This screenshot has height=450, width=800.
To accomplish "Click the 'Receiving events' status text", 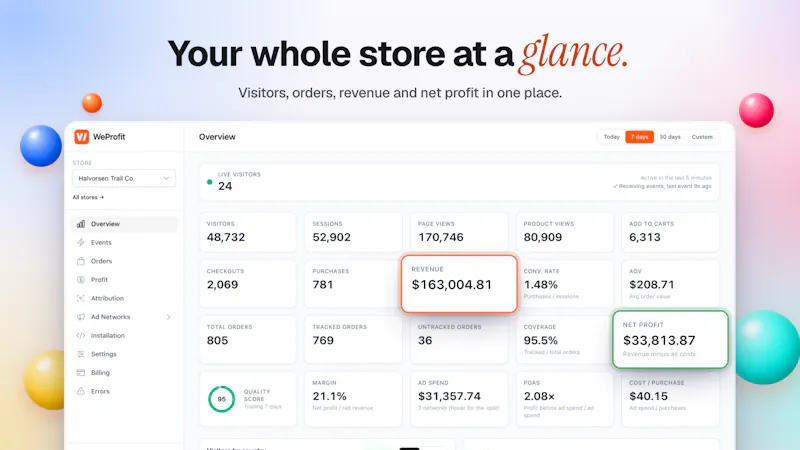I will pos(662,186).
